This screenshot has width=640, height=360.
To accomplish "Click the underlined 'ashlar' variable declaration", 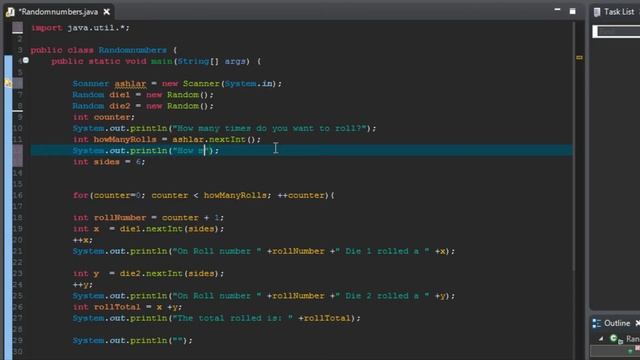I will pos(130,84).
